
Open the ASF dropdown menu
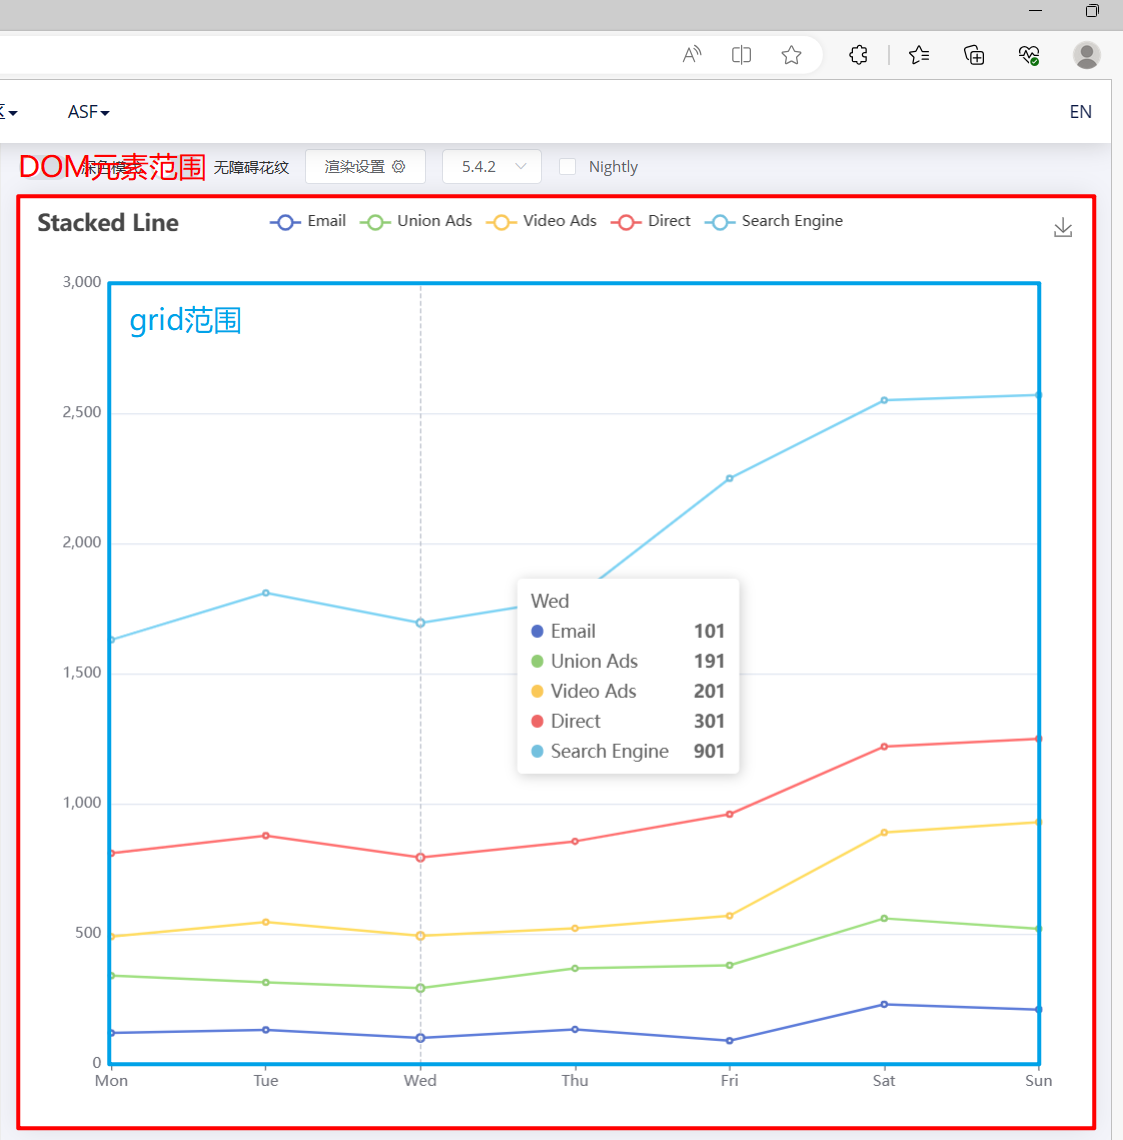tap(89, 112)
